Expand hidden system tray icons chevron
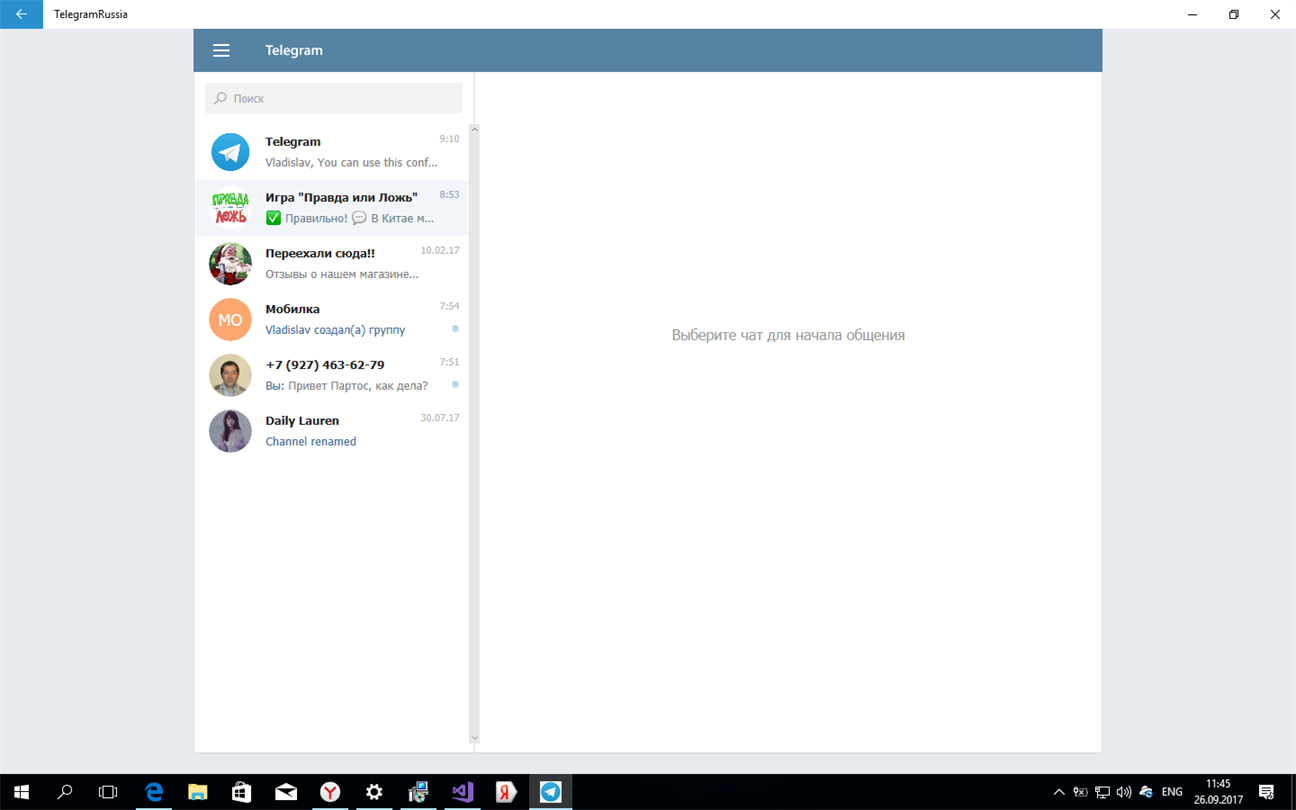The image size is (1296, 810). click(1059, 792)
